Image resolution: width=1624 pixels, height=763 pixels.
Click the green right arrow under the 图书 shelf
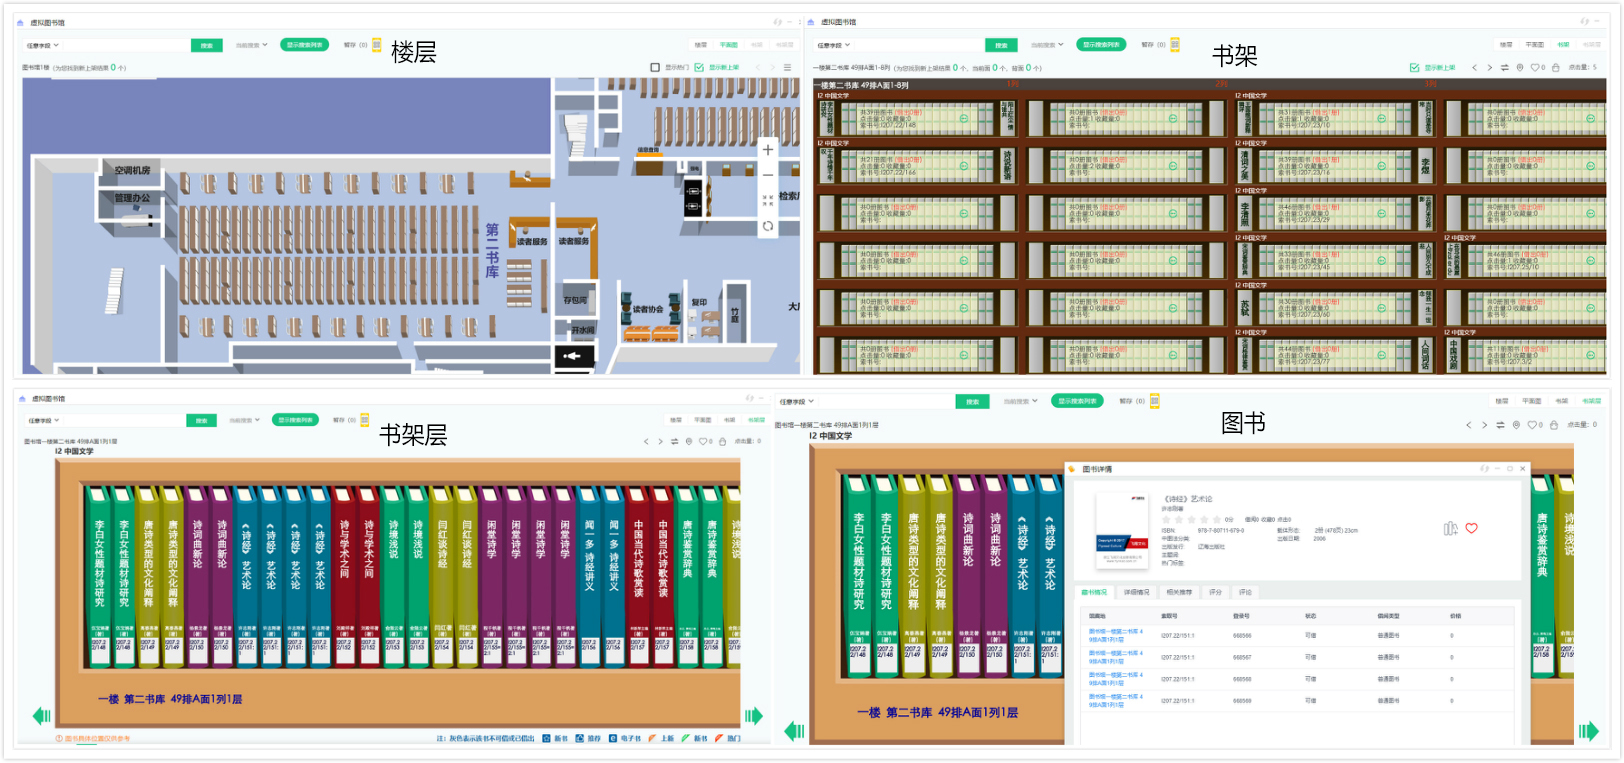(1588, 731)
